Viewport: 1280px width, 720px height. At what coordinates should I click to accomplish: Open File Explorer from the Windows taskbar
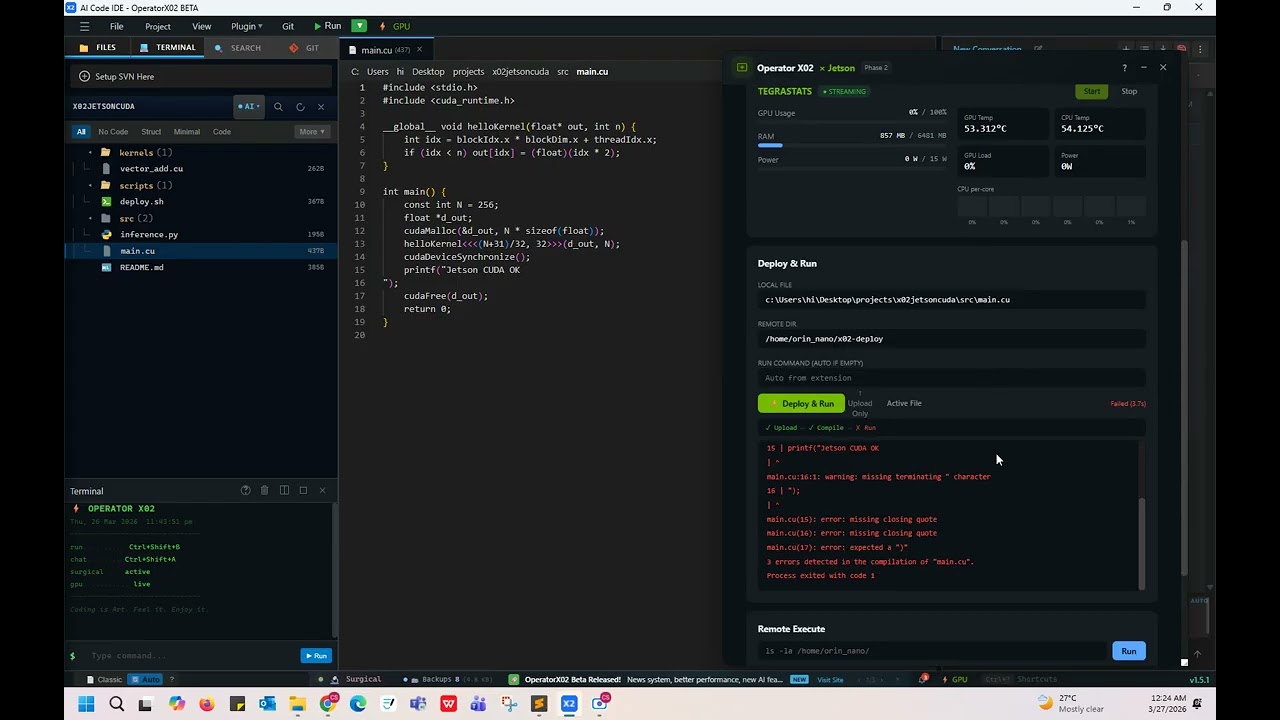coord(297,704)
